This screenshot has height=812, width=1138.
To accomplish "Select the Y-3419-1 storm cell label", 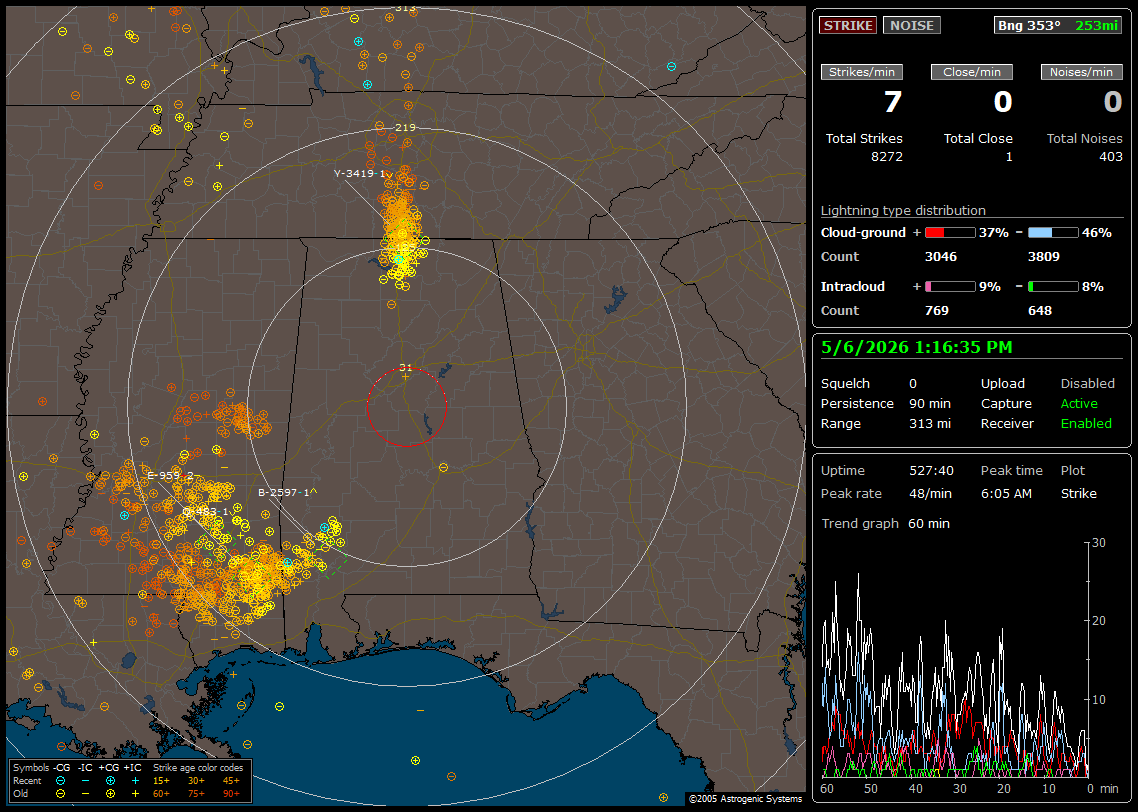I will (361, 173).
